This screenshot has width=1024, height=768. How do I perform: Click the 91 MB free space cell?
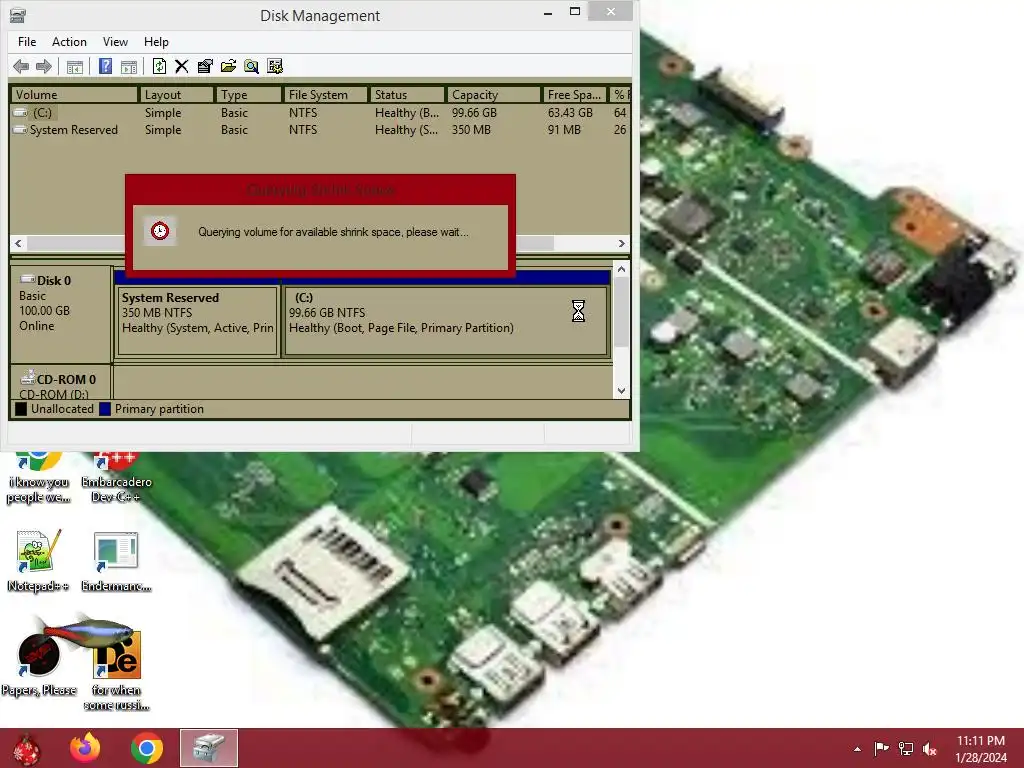[x=564, y=130]
